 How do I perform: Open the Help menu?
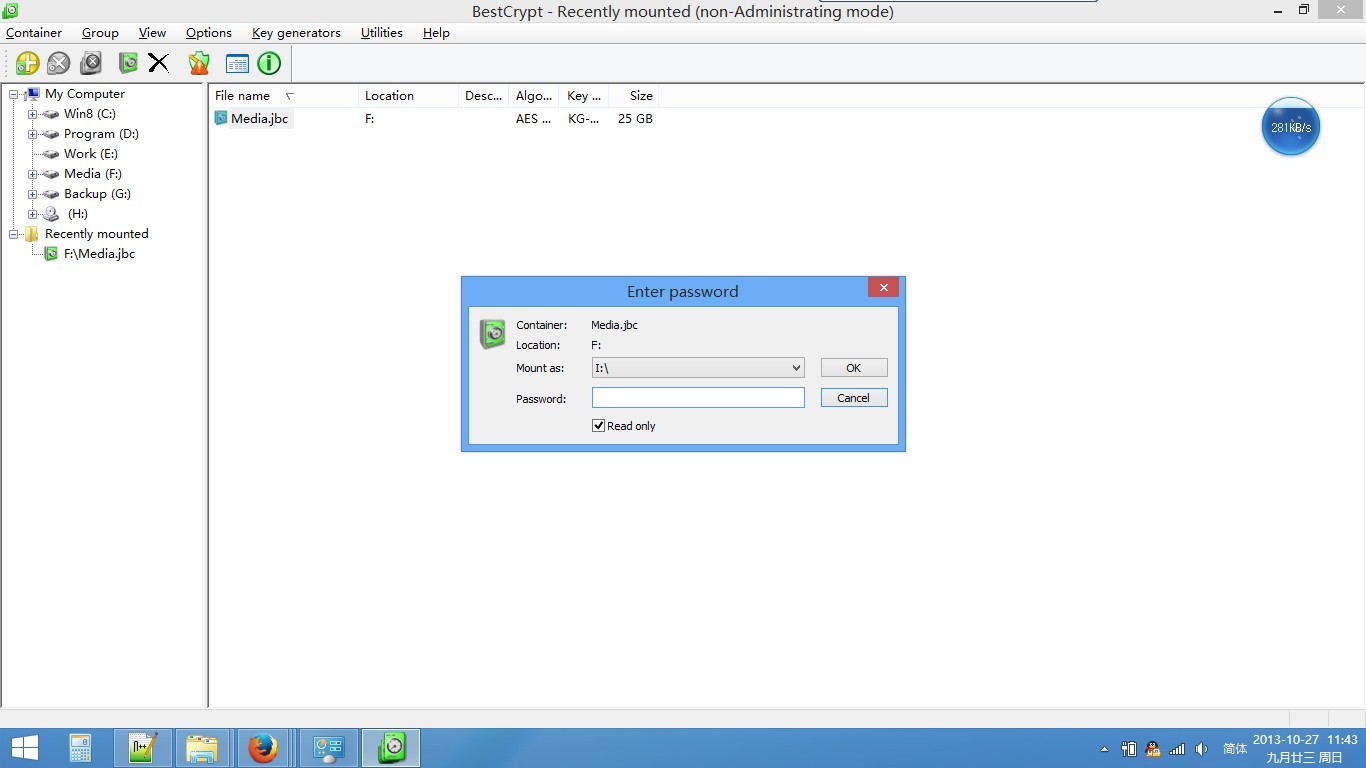[436, 33]
